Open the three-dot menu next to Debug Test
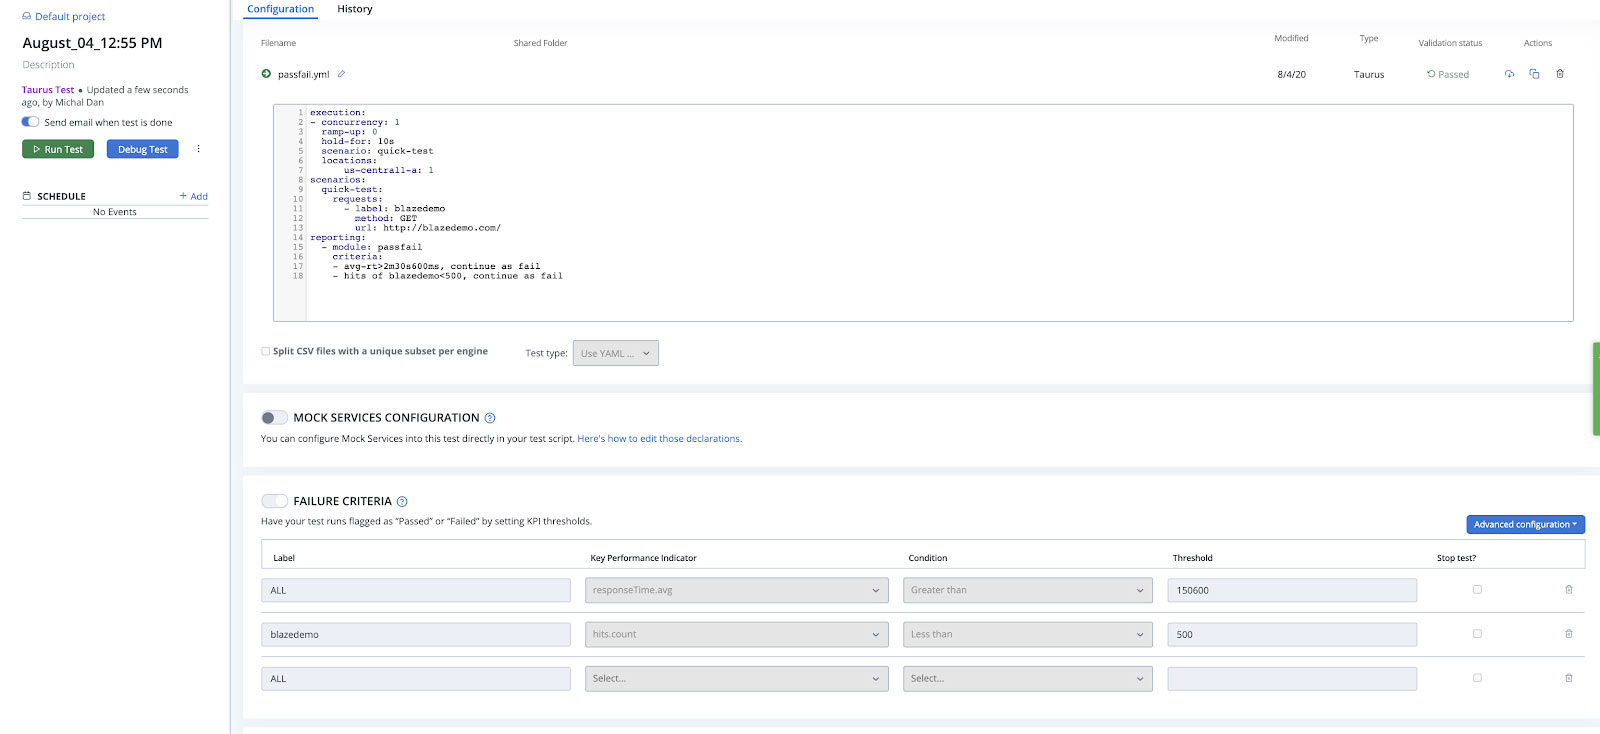The width and height of the screenshot is (1600, 734). tap(198, 149)
